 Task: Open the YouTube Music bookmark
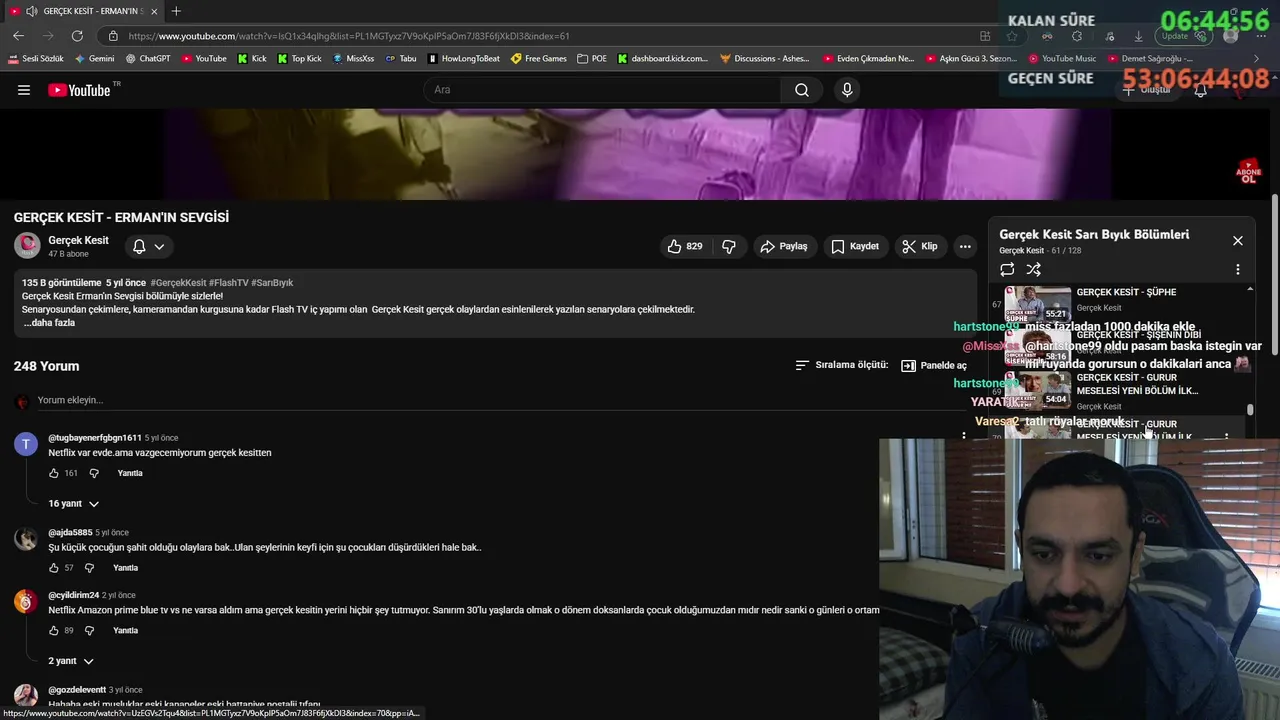[1062, 59]
